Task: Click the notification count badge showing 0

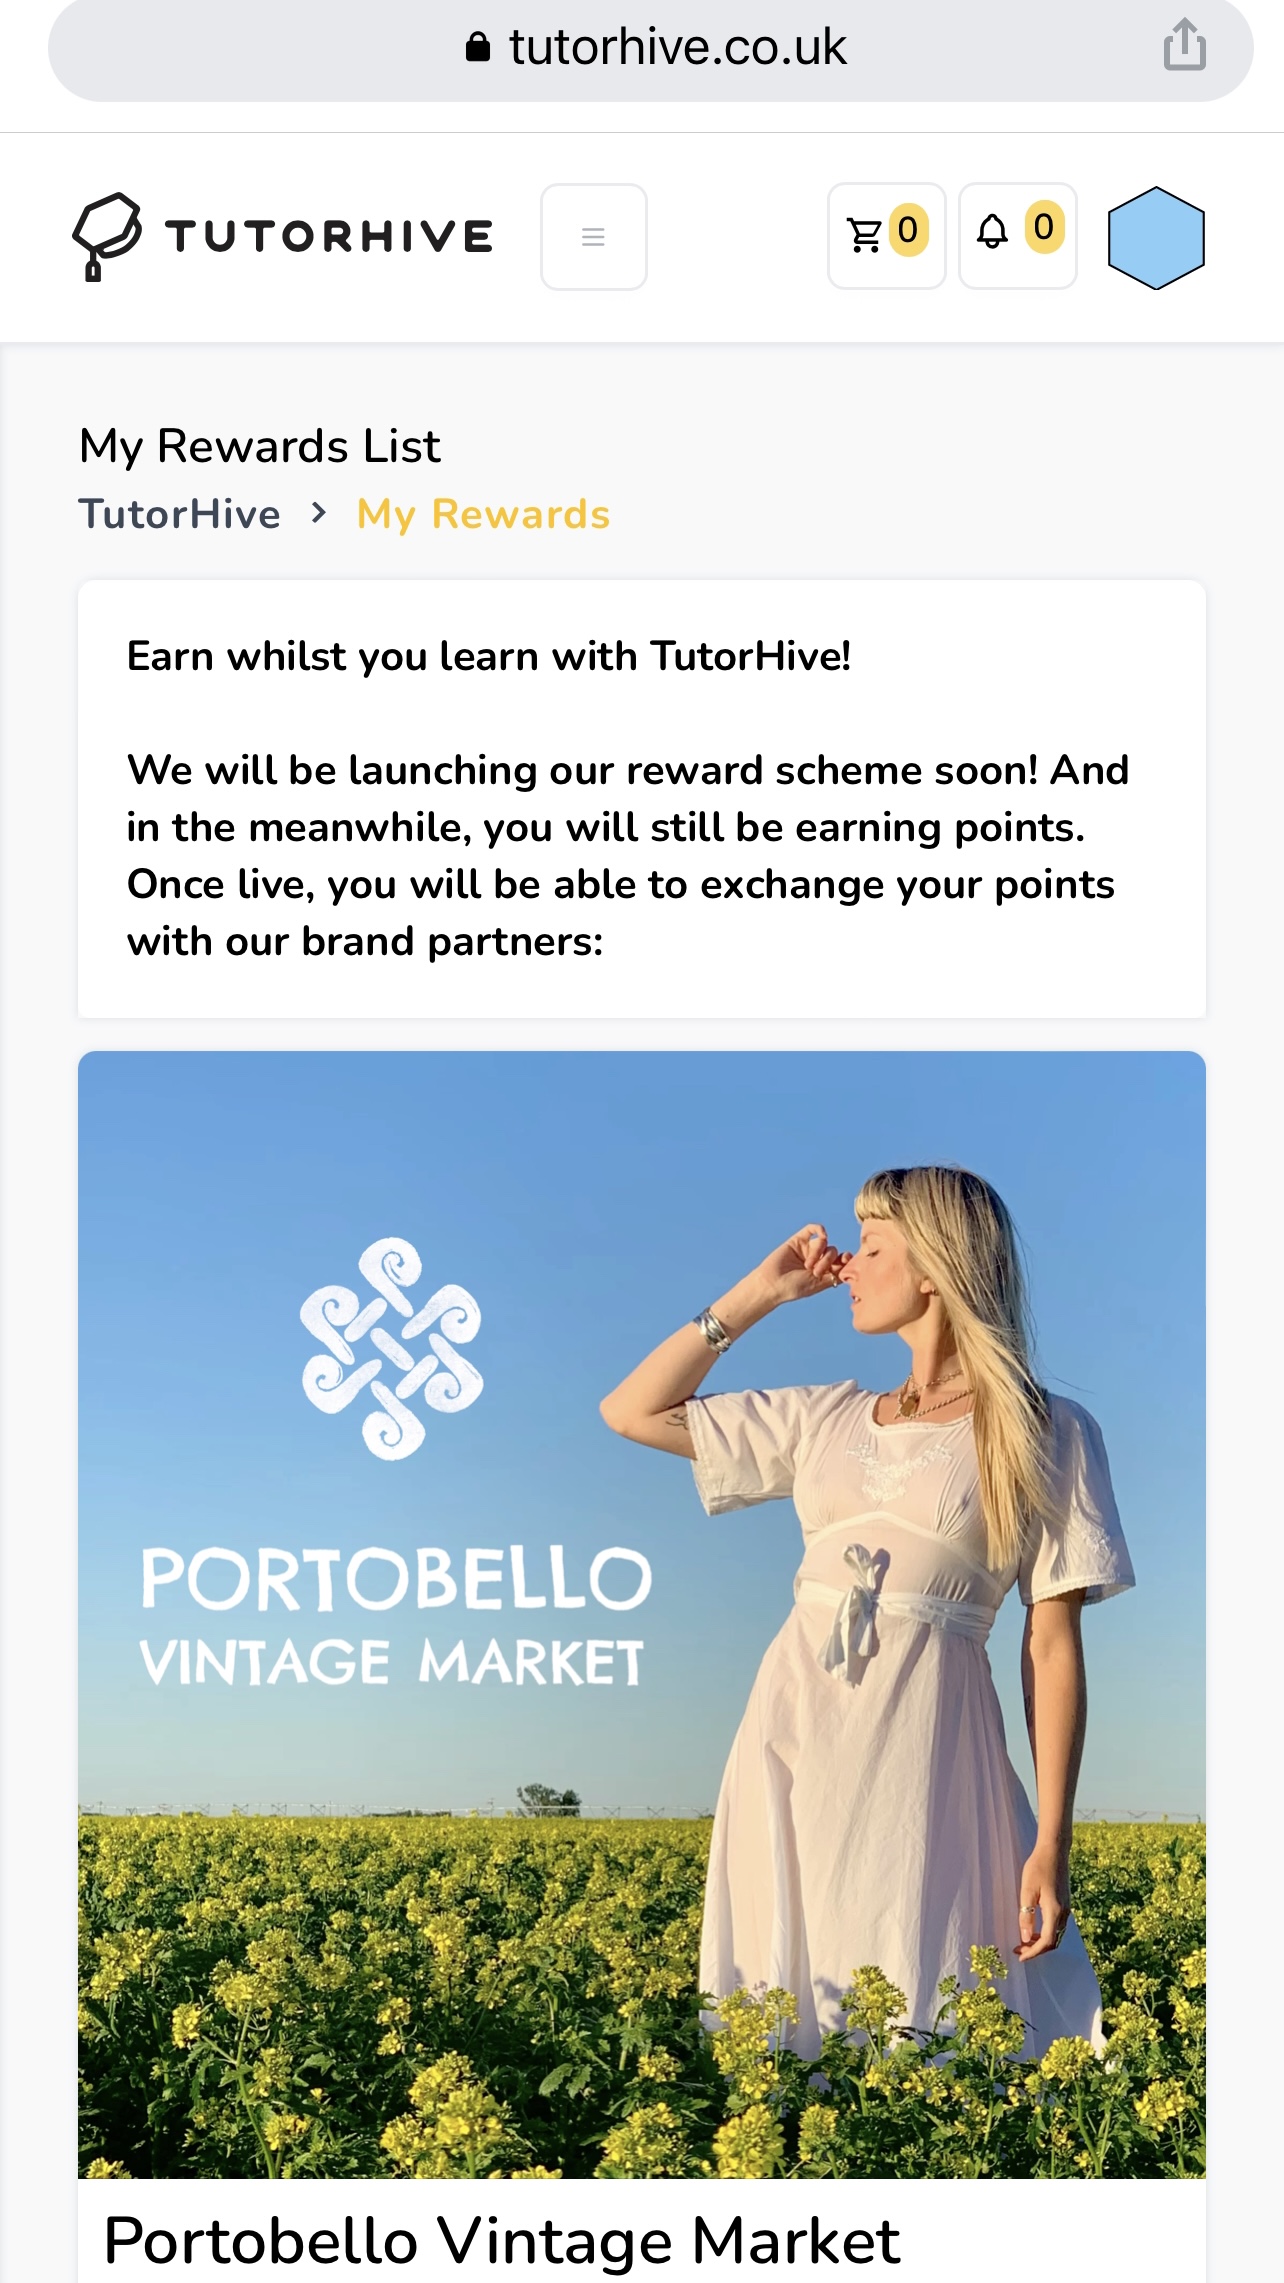Action: point(1043,228)
